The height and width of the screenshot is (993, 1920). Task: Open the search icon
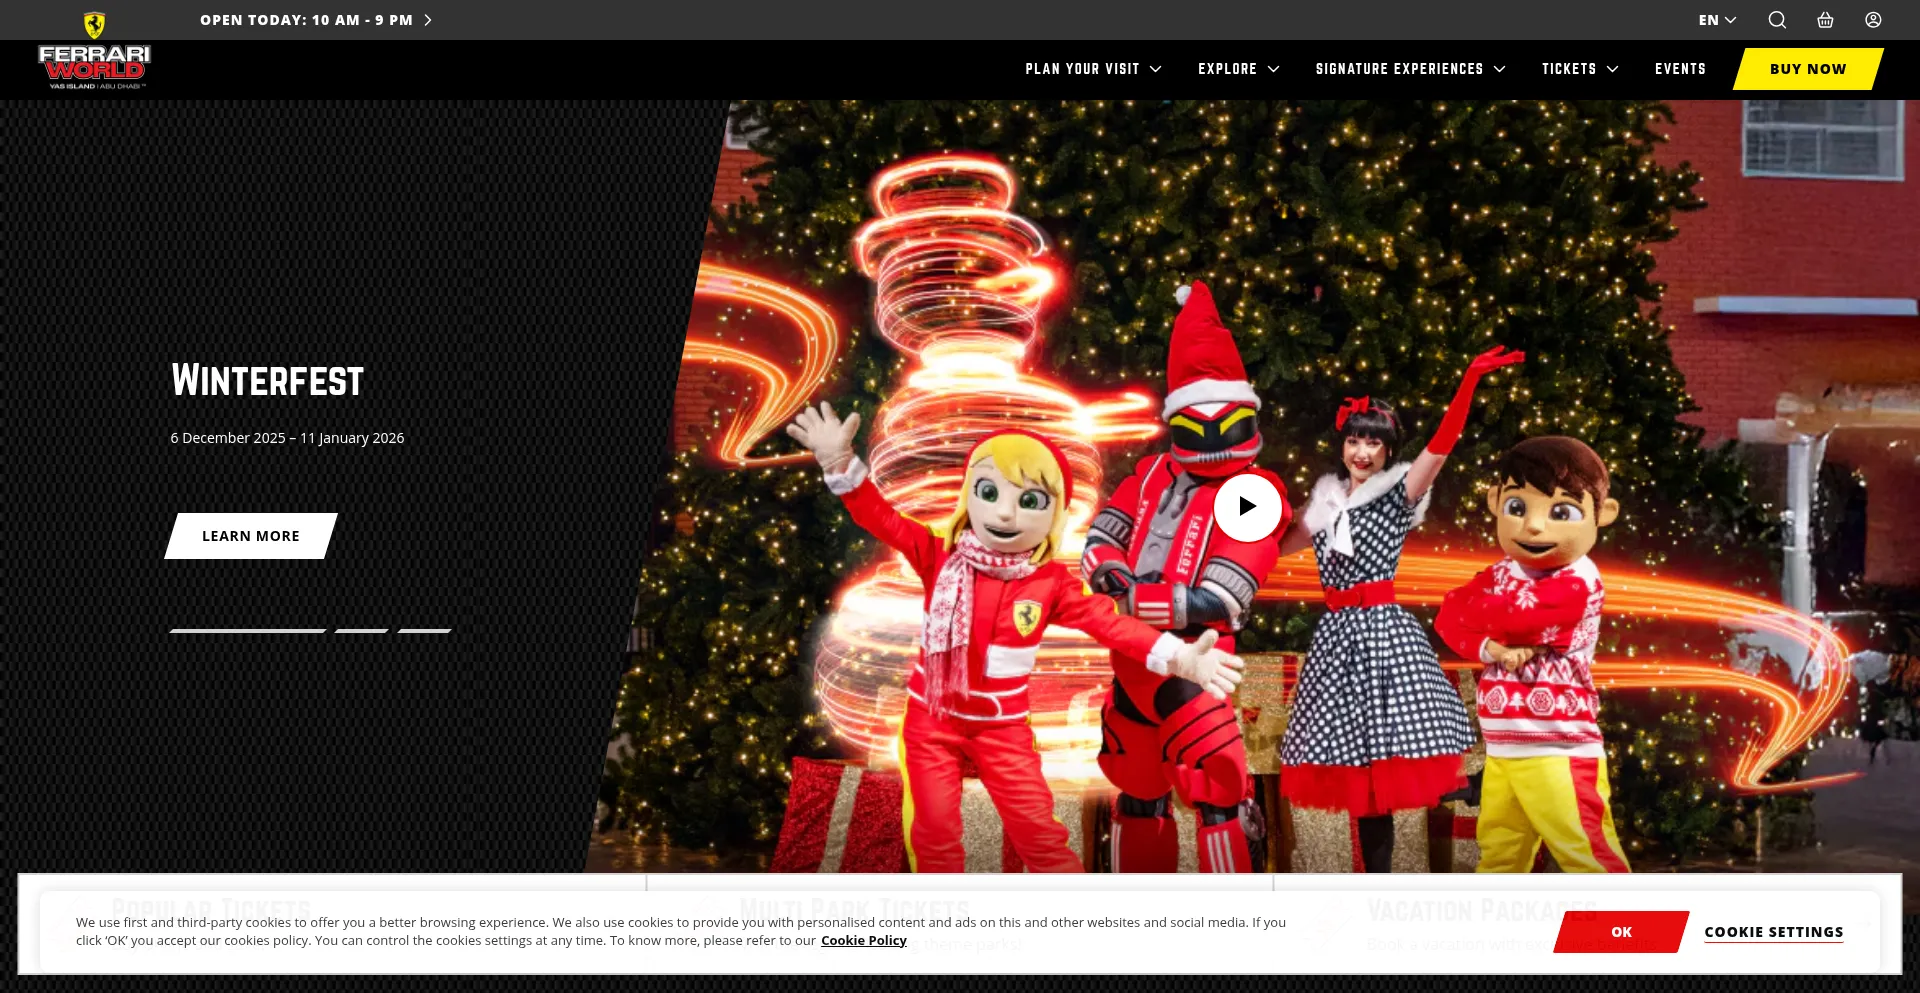1777,20
